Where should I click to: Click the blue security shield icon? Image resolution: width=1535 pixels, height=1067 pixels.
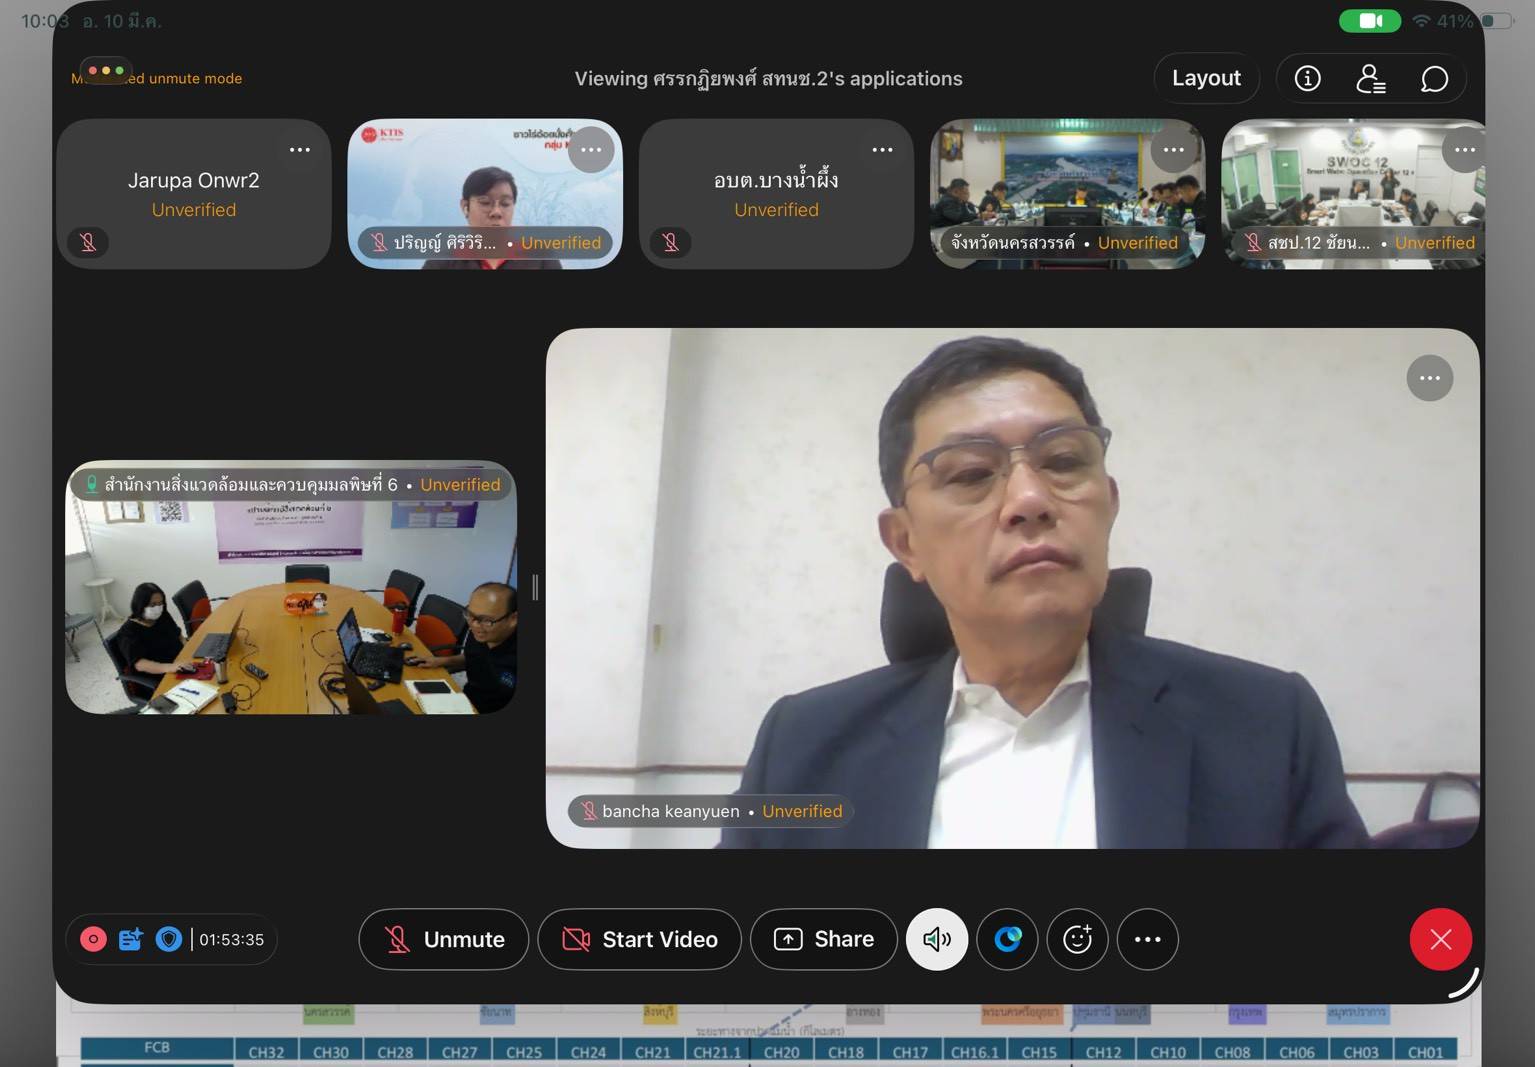click(x=169, y=939)
